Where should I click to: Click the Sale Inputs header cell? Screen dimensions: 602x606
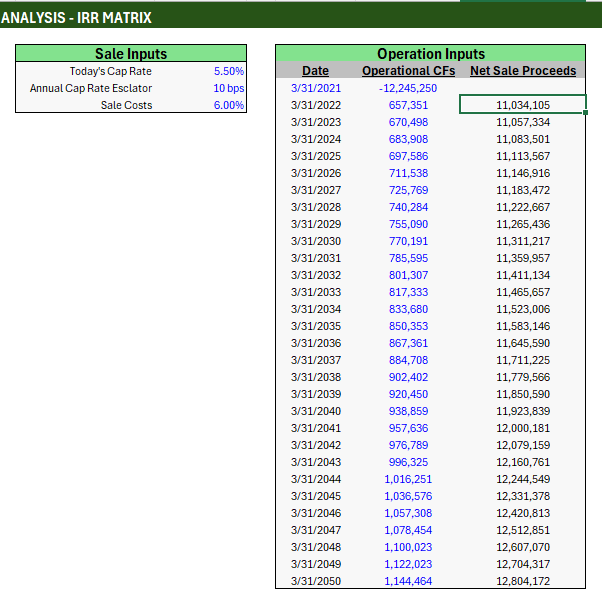click(x=131, y=53)
